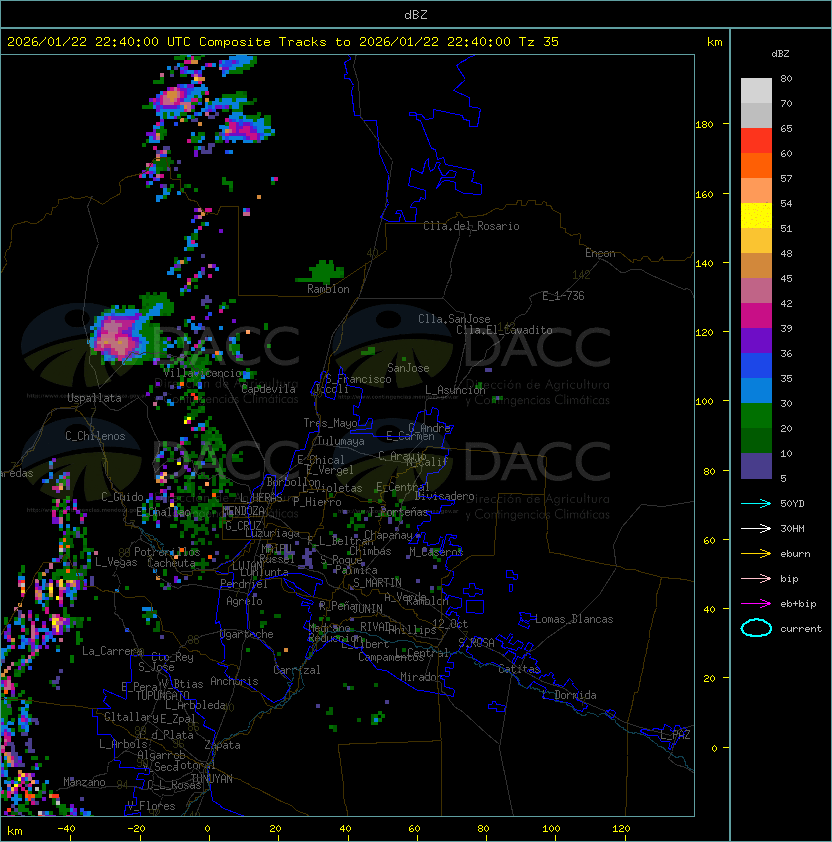The width and height of the screenshot is (832, 842).
Task: Click the 'L_Vegas' label
Action: [116, 562]
